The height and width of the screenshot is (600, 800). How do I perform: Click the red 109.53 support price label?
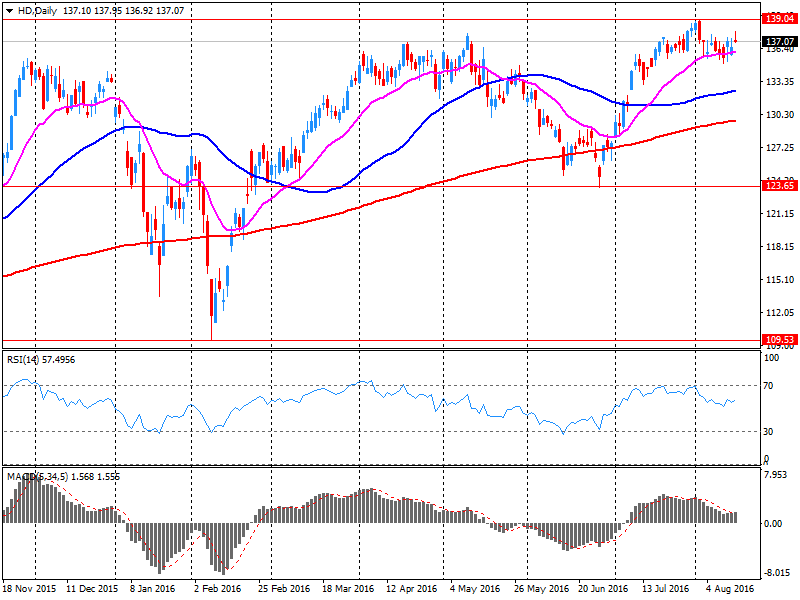click(x=780, y=340)
